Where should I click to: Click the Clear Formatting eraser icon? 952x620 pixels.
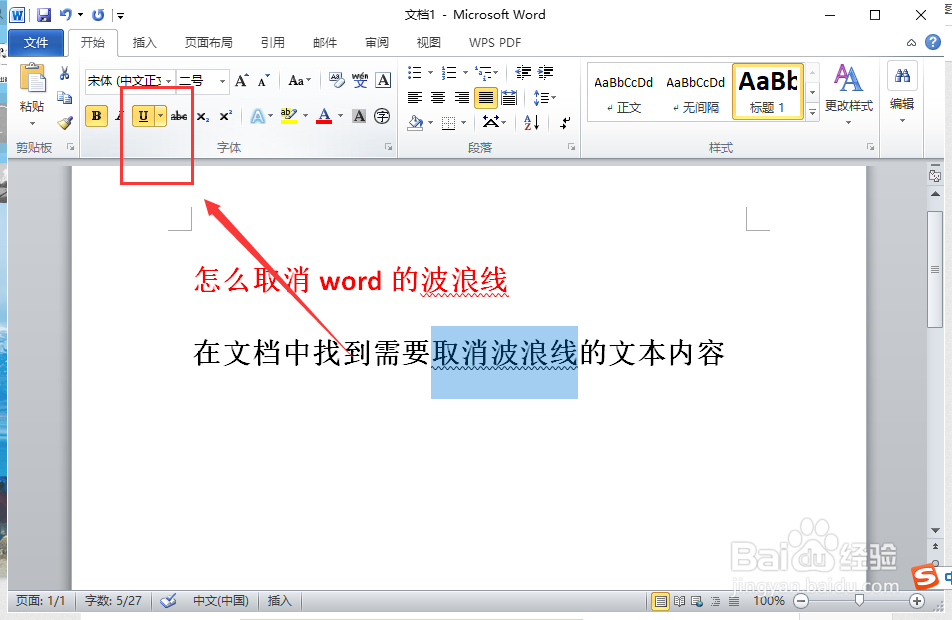pyautogui.click(x=336, y=80)
